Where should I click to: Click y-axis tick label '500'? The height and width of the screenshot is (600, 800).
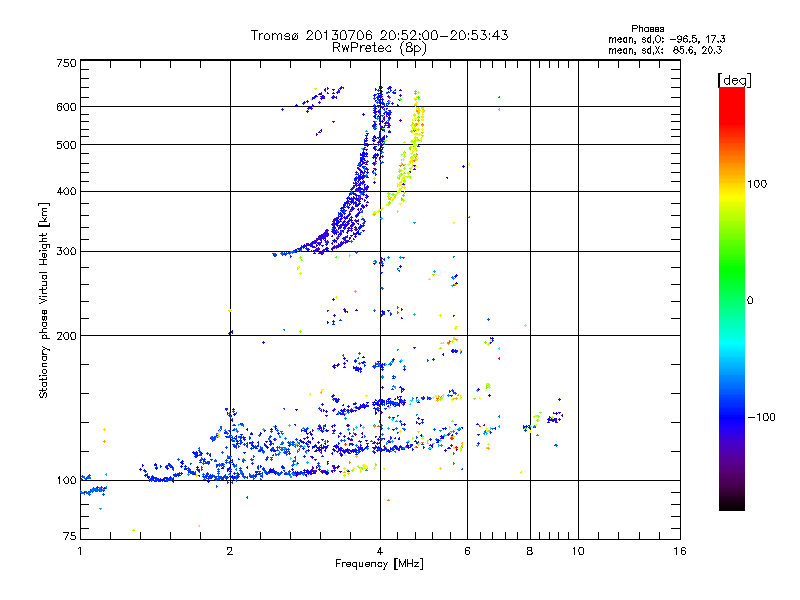click(66, 145)
